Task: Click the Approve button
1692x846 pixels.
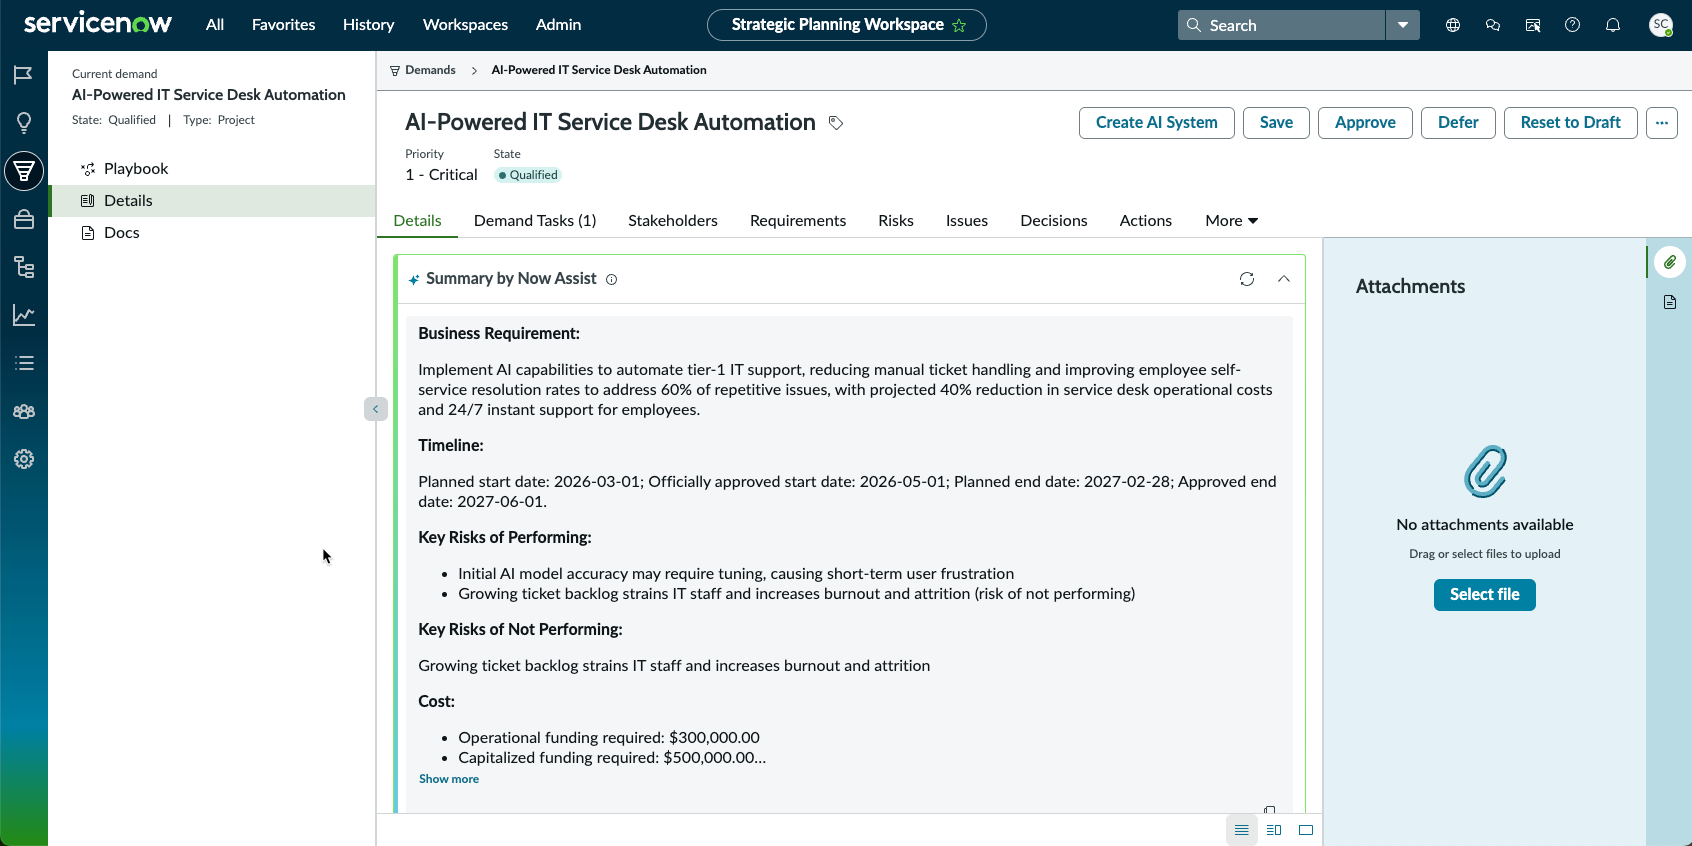Action: click(x=1365, y=123)
